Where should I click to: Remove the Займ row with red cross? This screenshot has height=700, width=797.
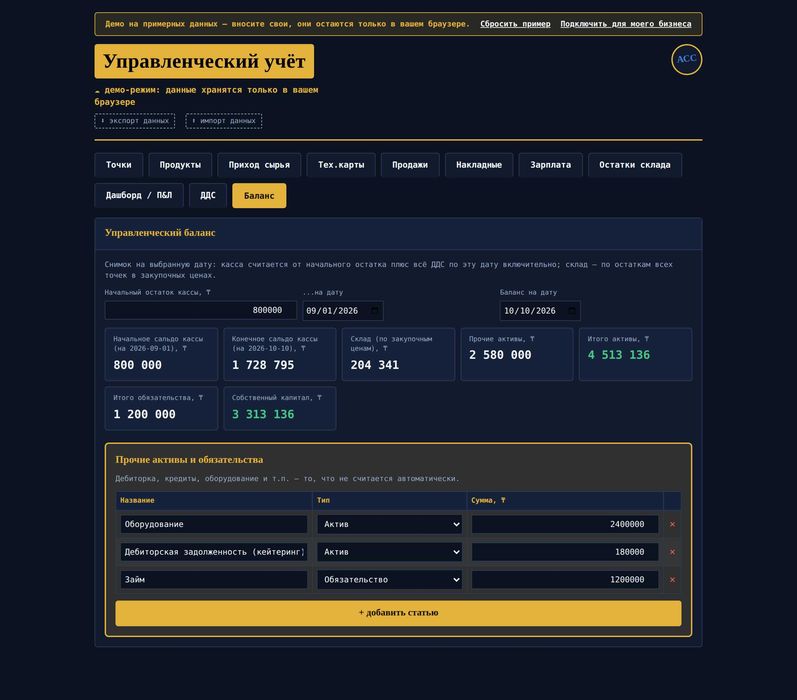point(672,580)
